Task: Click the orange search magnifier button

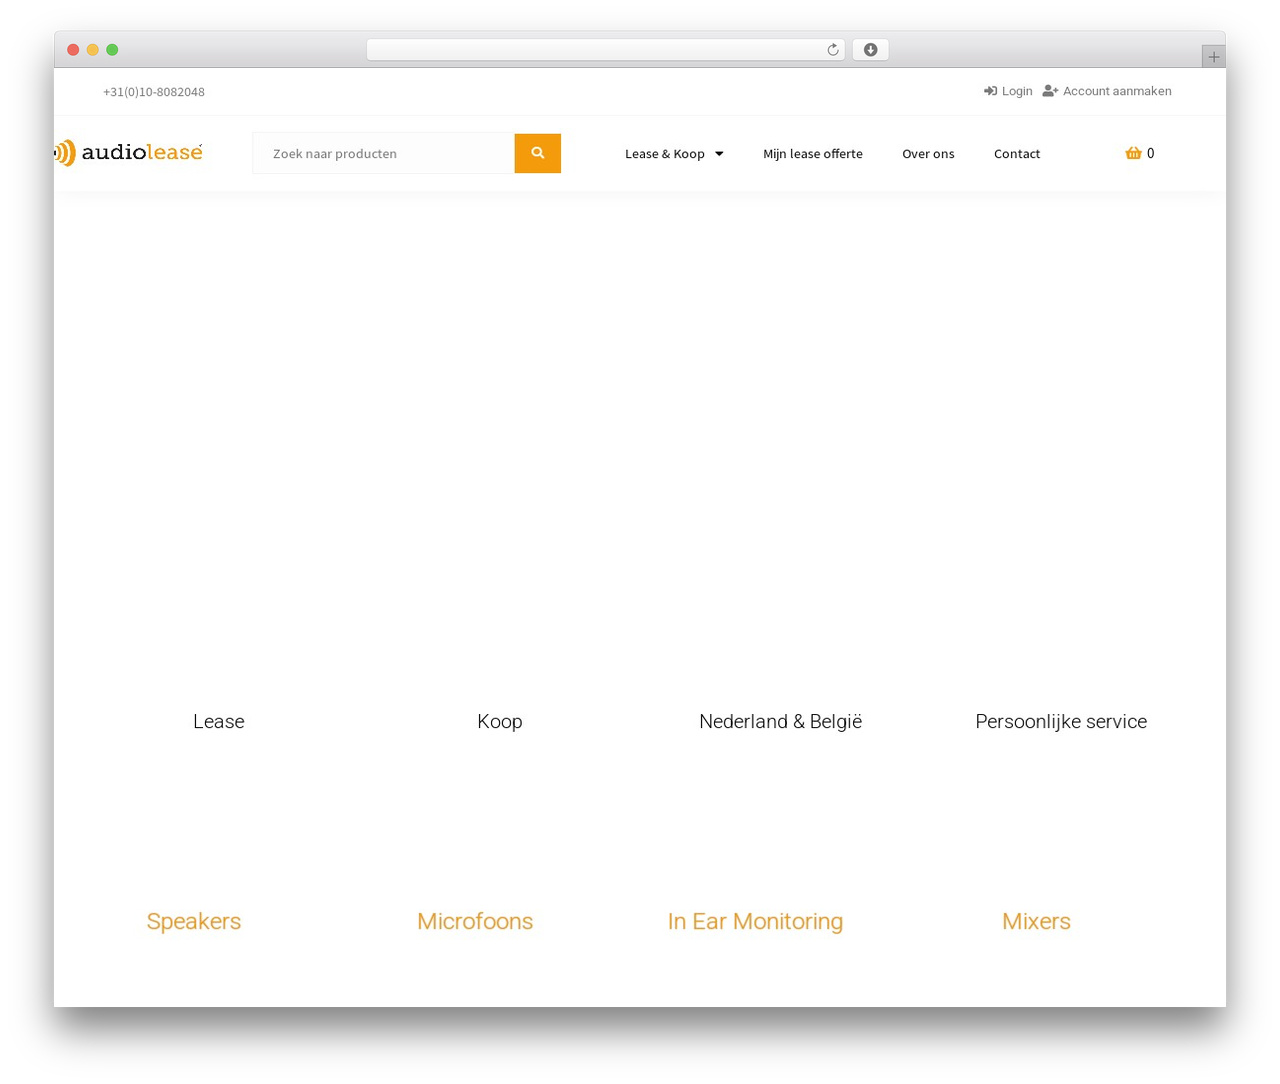Action: tap(537, 153)
